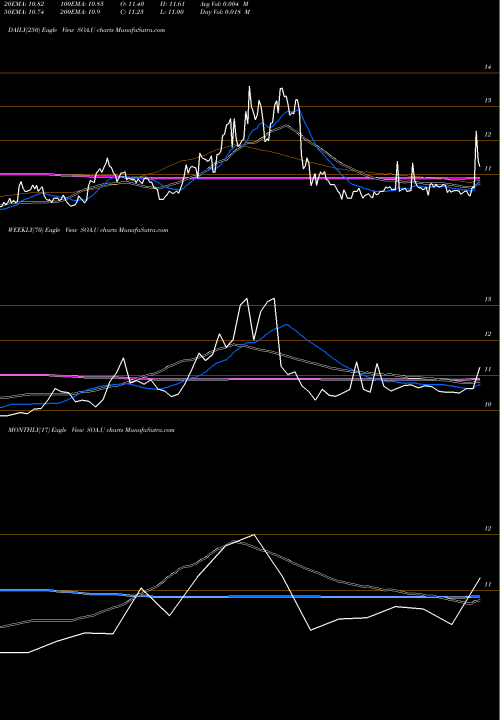Click the WEEKLY(70) Eagle View chart title
This screenshot has height=720, width=500.
[88, 230]
